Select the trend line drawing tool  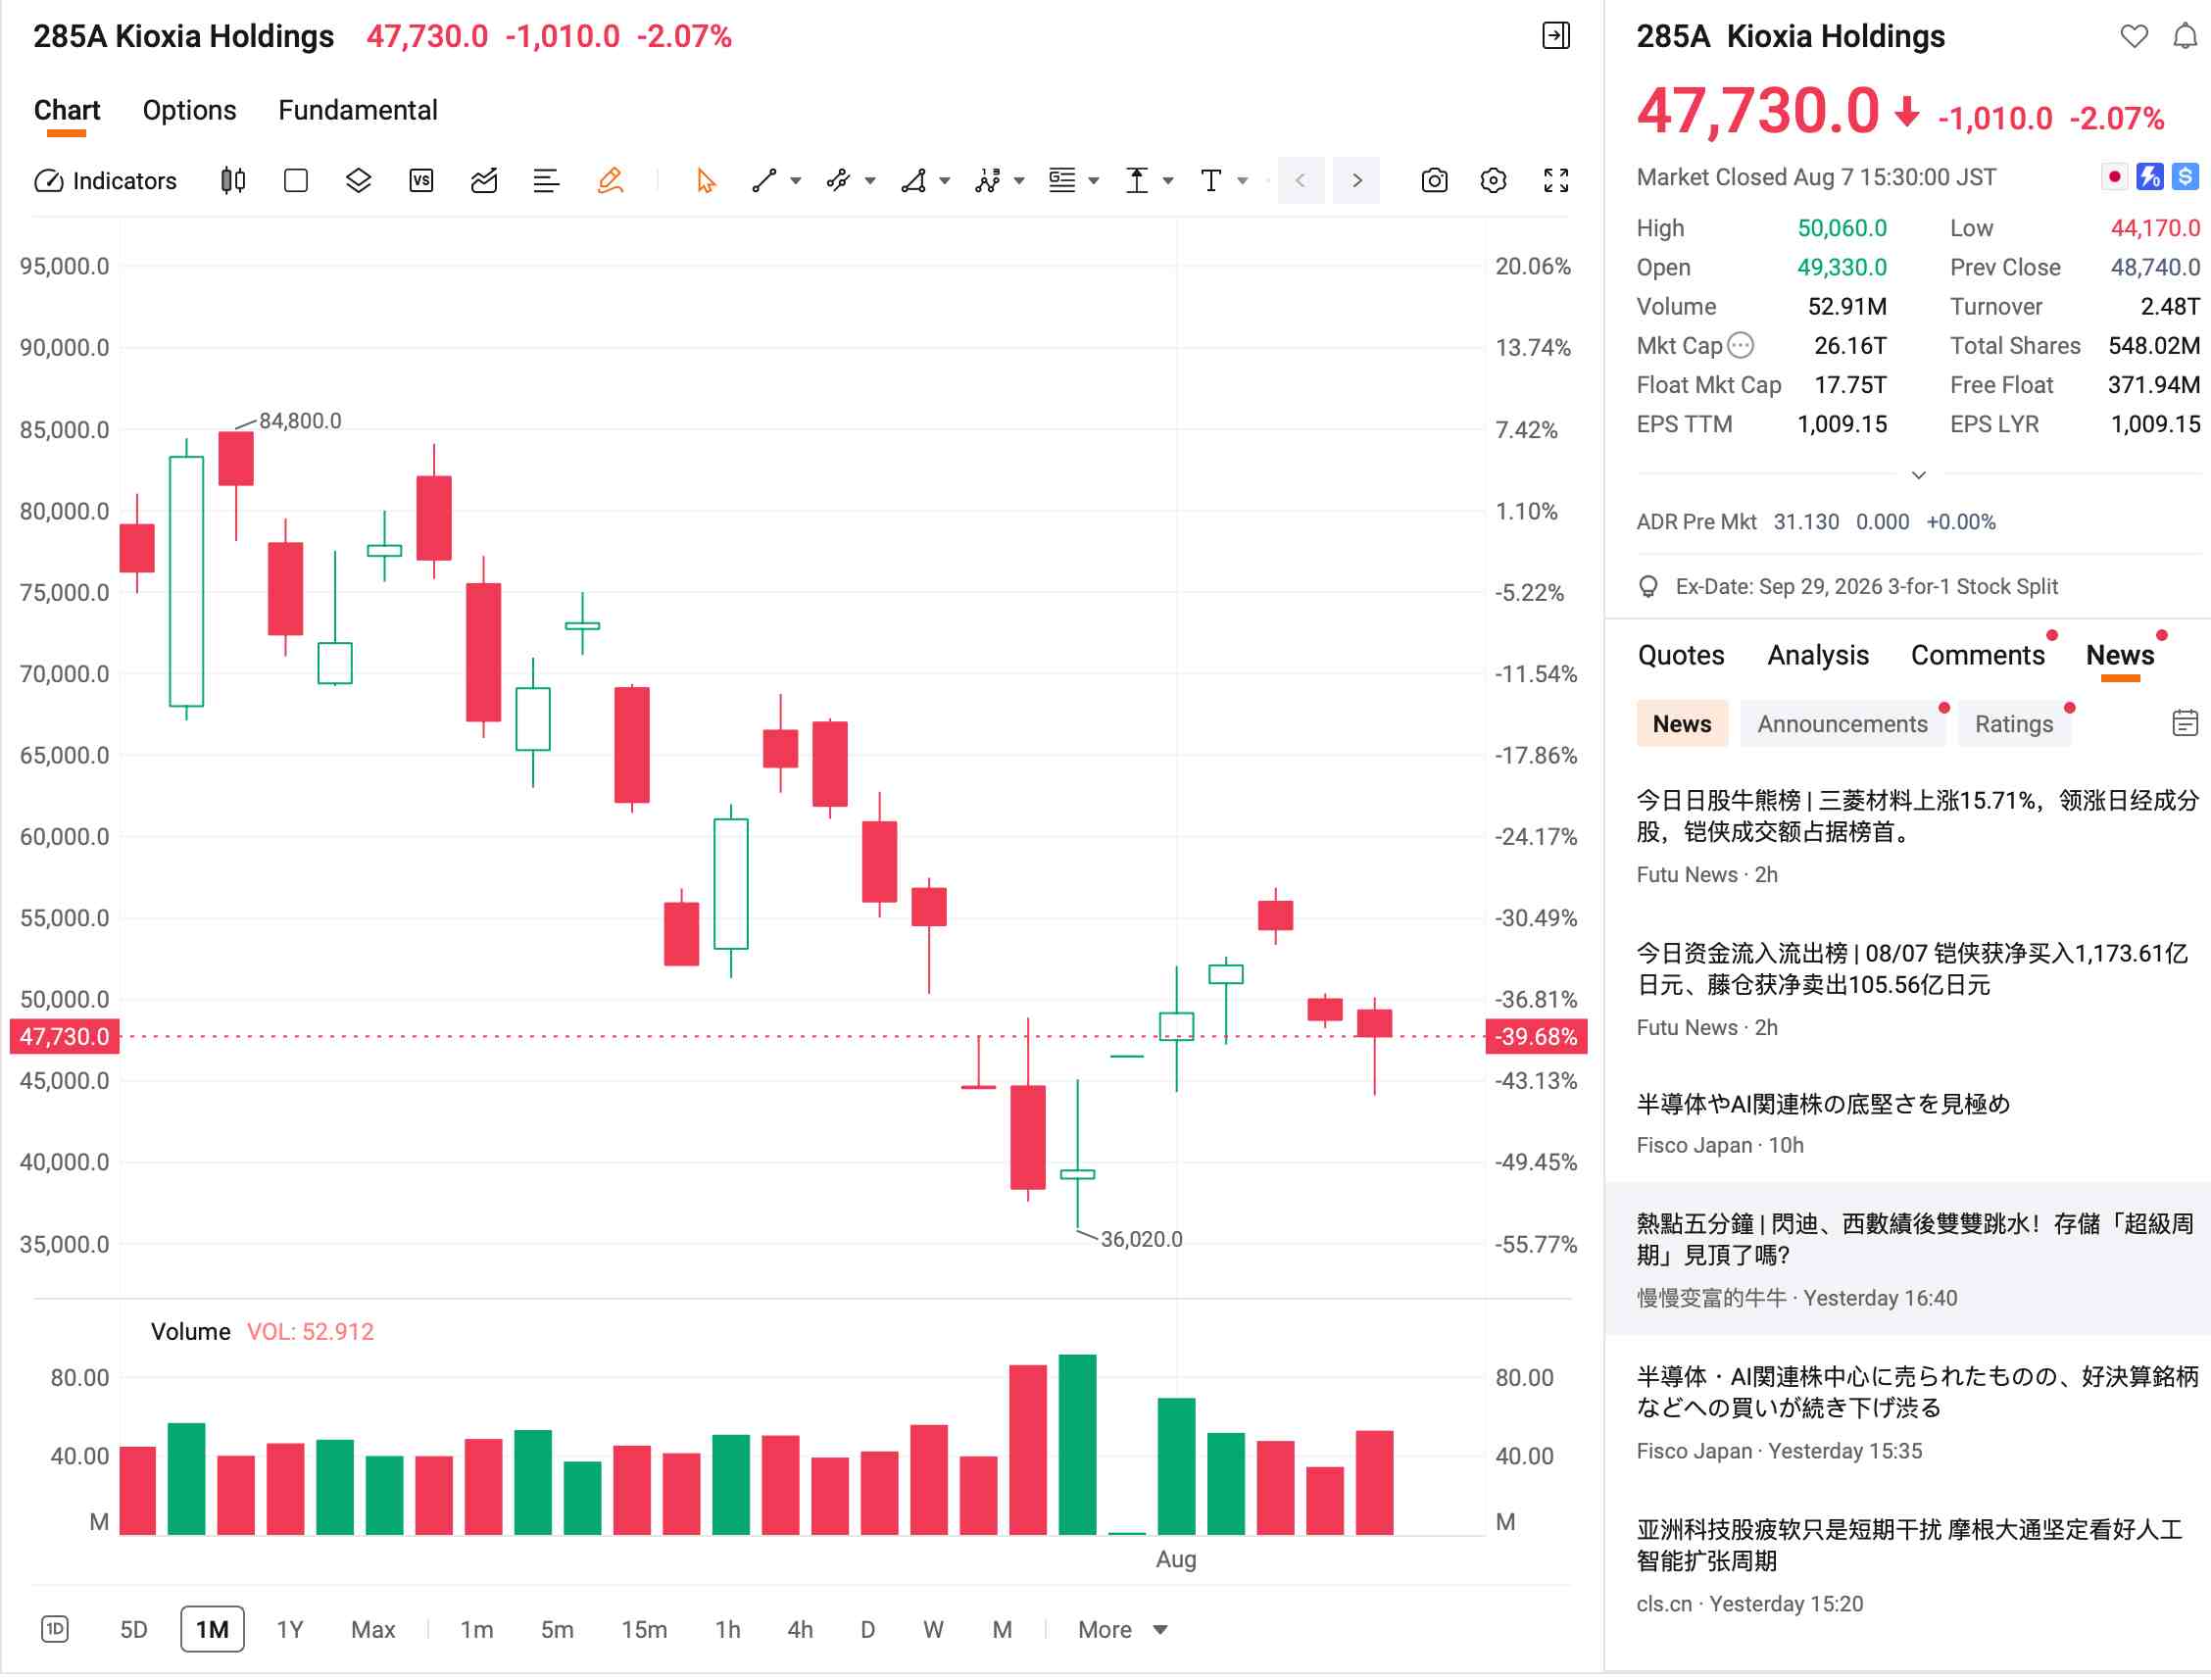[765, 181]
